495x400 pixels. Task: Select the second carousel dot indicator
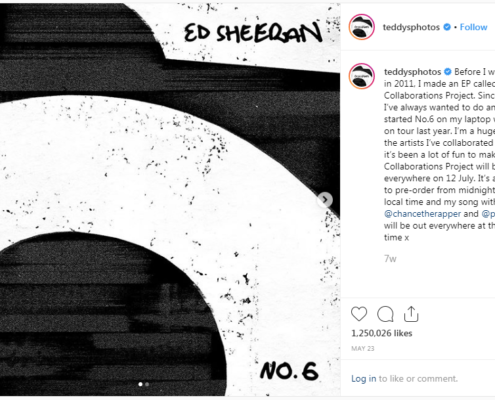click(147, 384)
